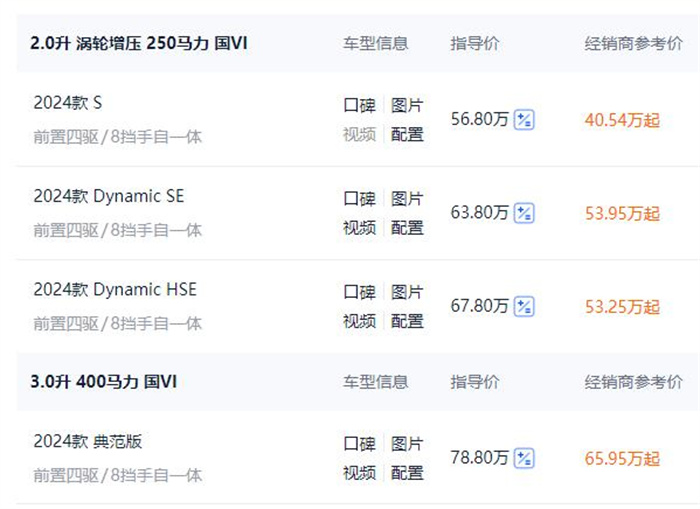Open price calculator icon beside 63.80万
700x509 pixels.
524,213
